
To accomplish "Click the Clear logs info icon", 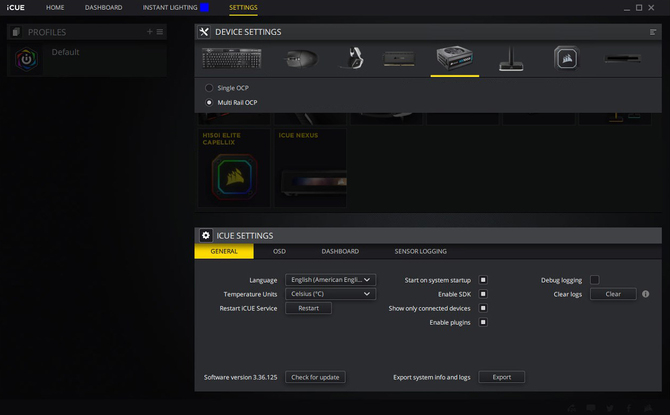I will (646, 294).
